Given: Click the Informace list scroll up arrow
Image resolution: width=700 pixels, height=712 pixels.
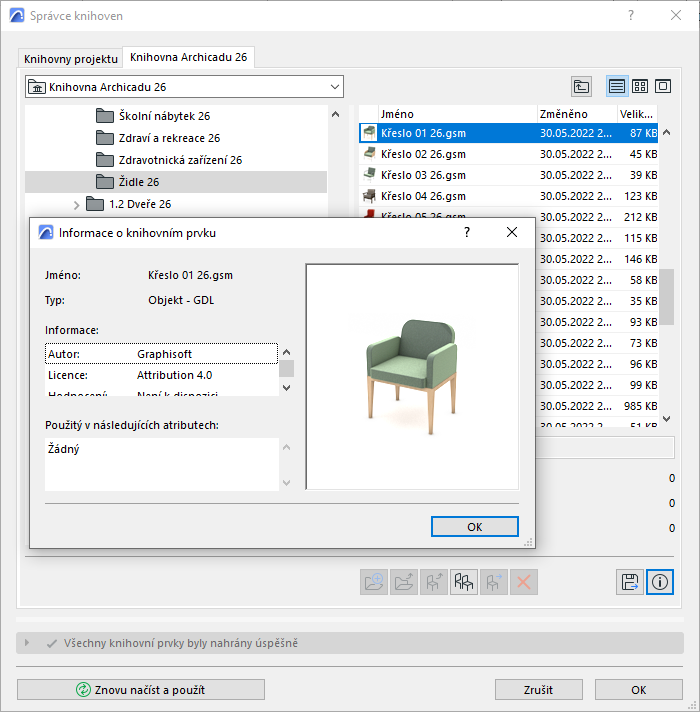Looking at the screenshot, I should point(286,352).
